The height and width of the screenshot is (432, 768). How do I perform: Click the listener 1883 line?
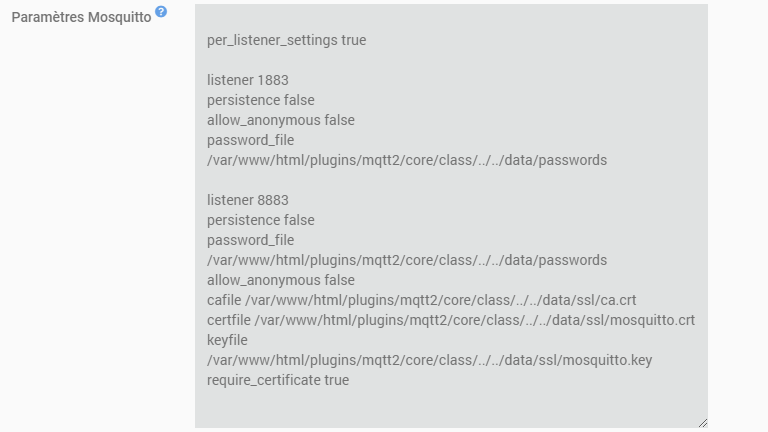pyautogui.click(x=248, y=80)
